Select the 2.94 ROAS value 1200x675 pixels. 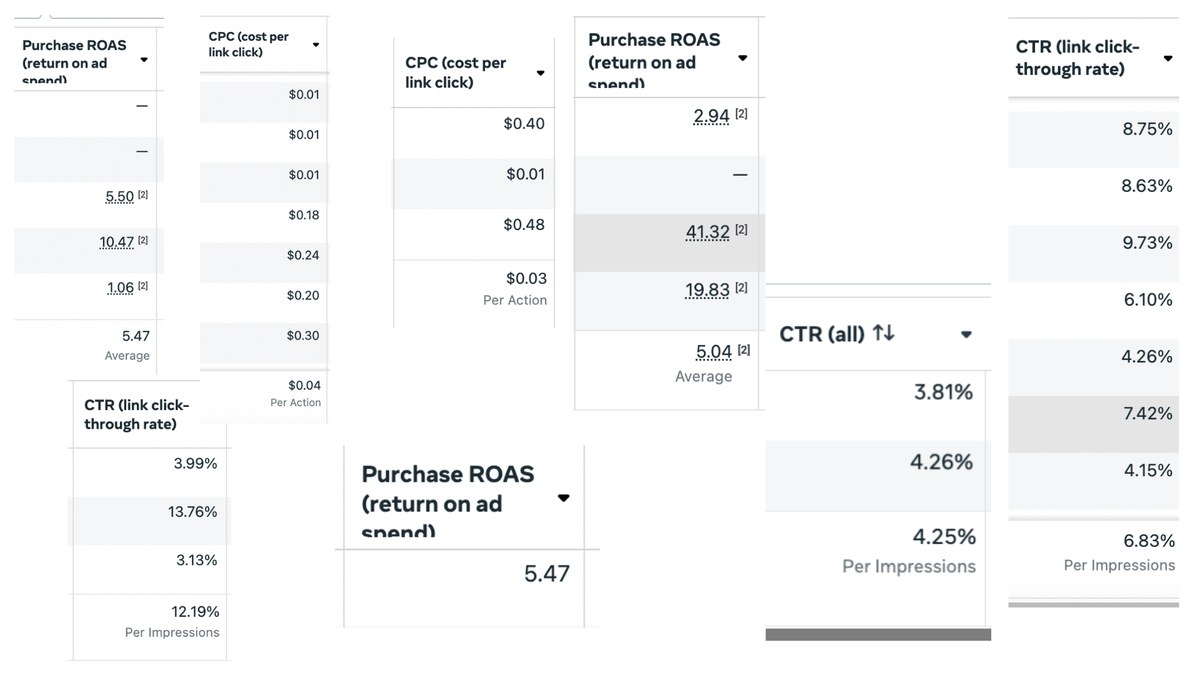(711, 116)
